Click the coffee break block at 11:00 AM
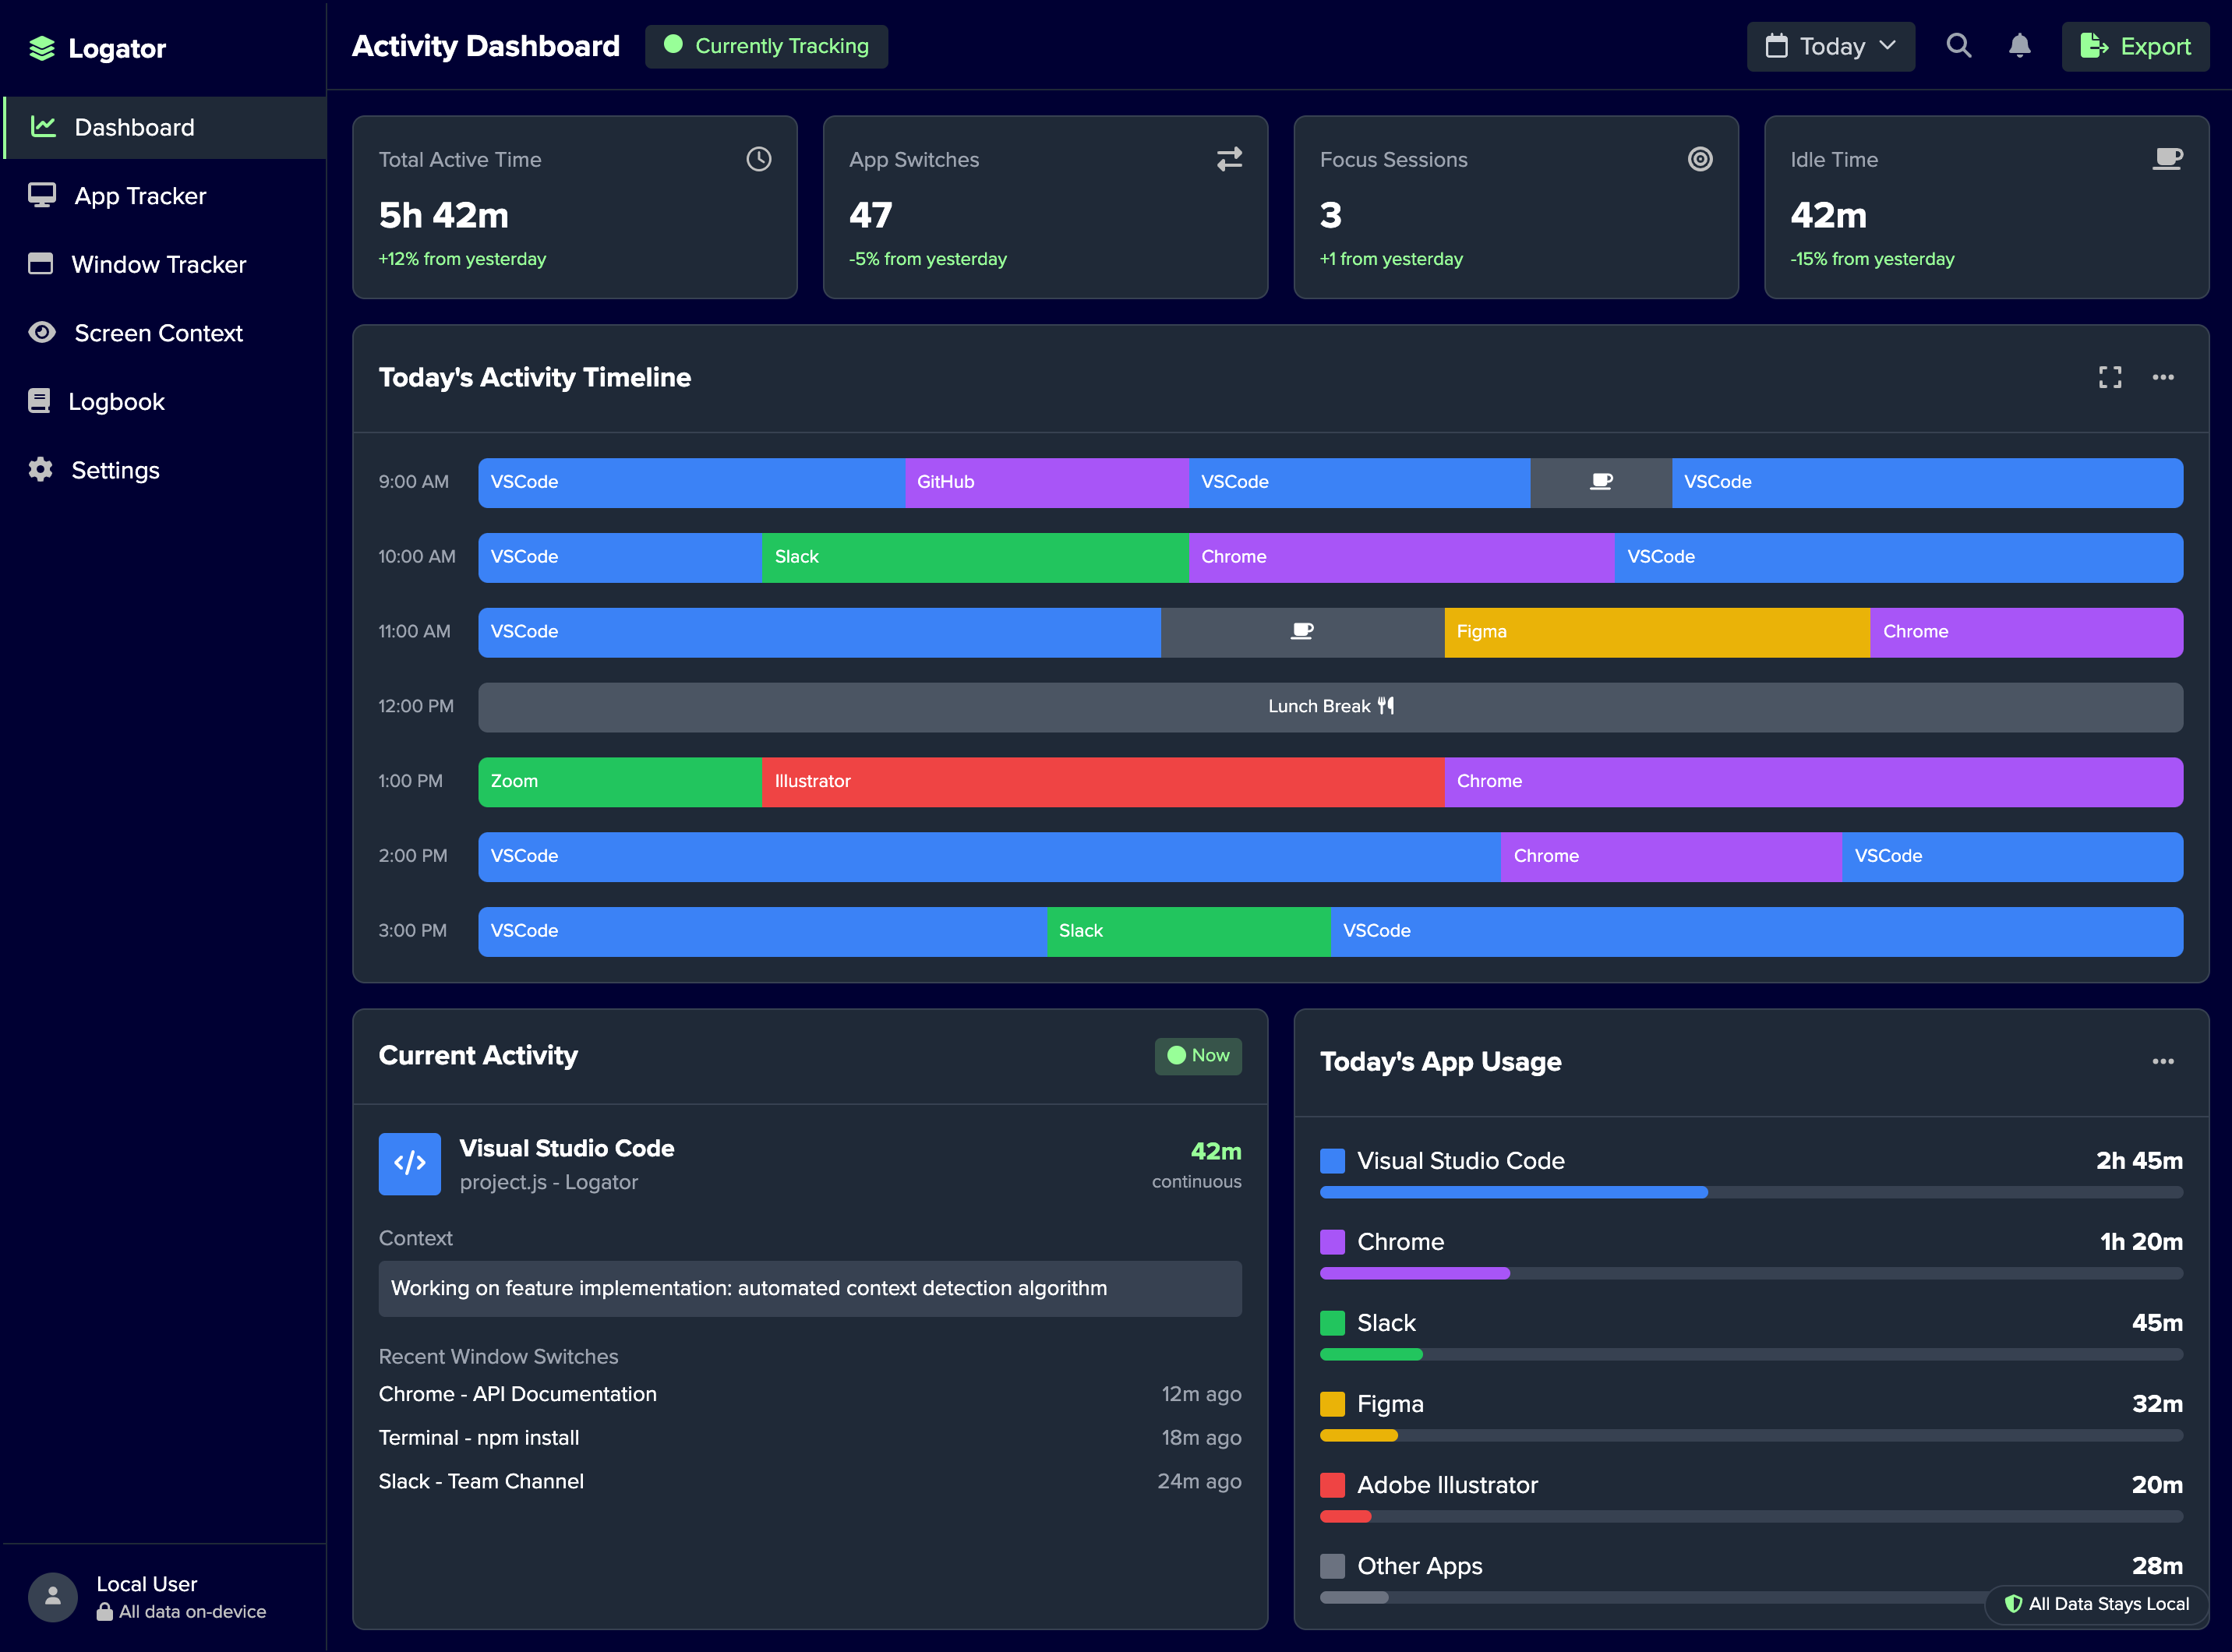 [x=1302, y=631]
